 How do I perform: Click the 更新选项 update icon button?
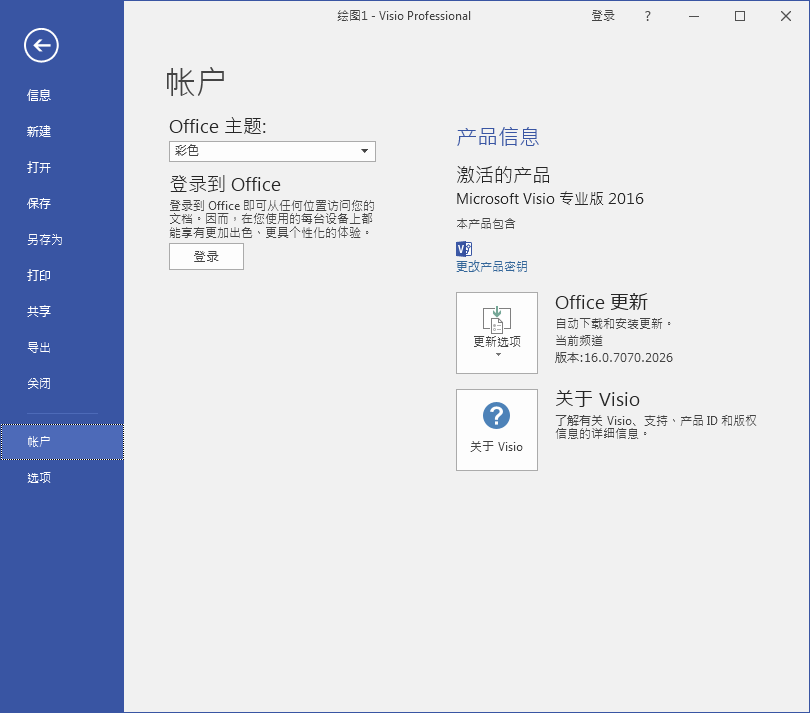(496, 333)
